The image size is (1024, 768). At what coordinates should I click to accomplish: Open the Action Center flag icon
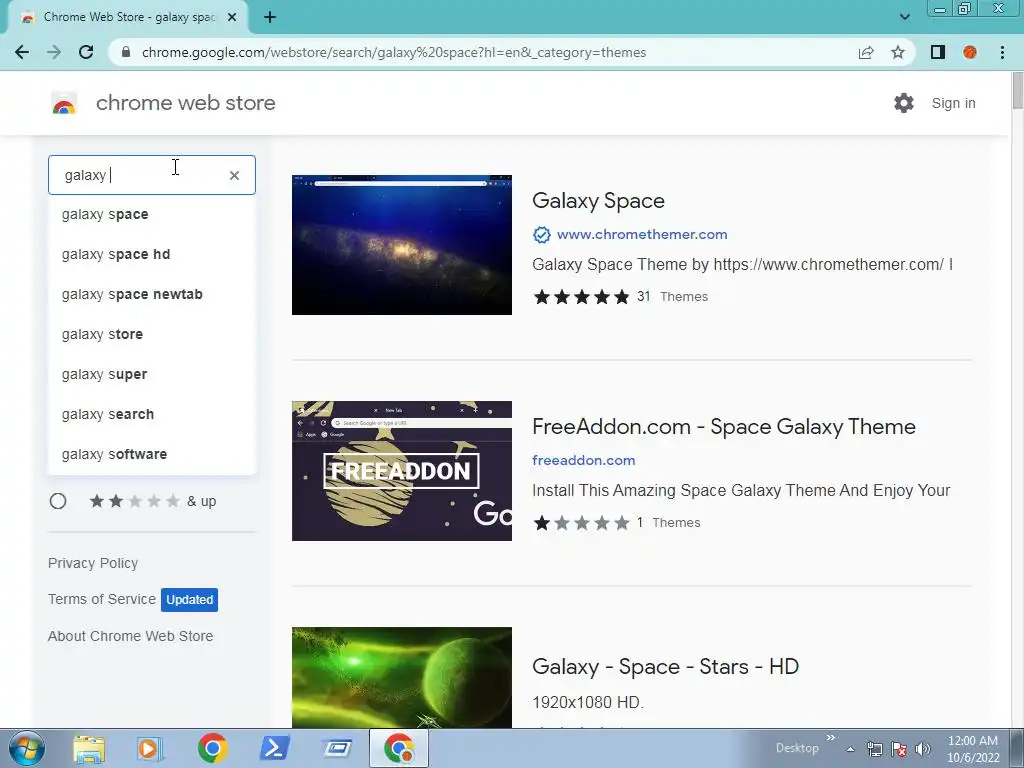(899, 749)
